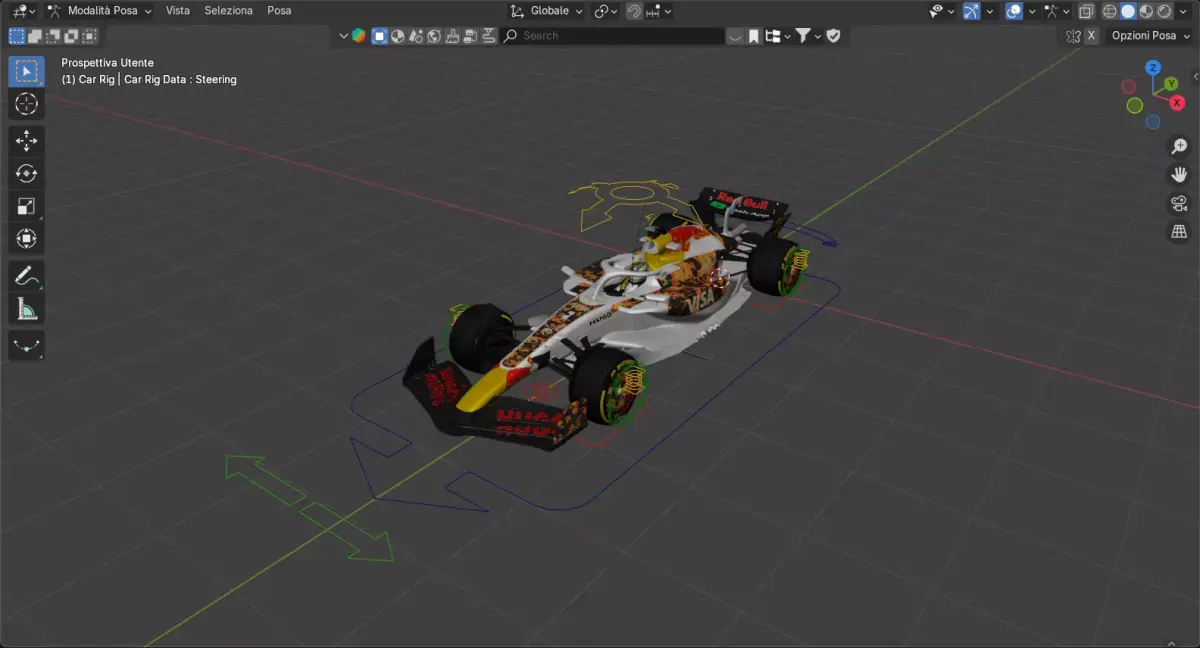
Task: Open object visibility and selectability dropdown
Action: [x=942, y=11]
